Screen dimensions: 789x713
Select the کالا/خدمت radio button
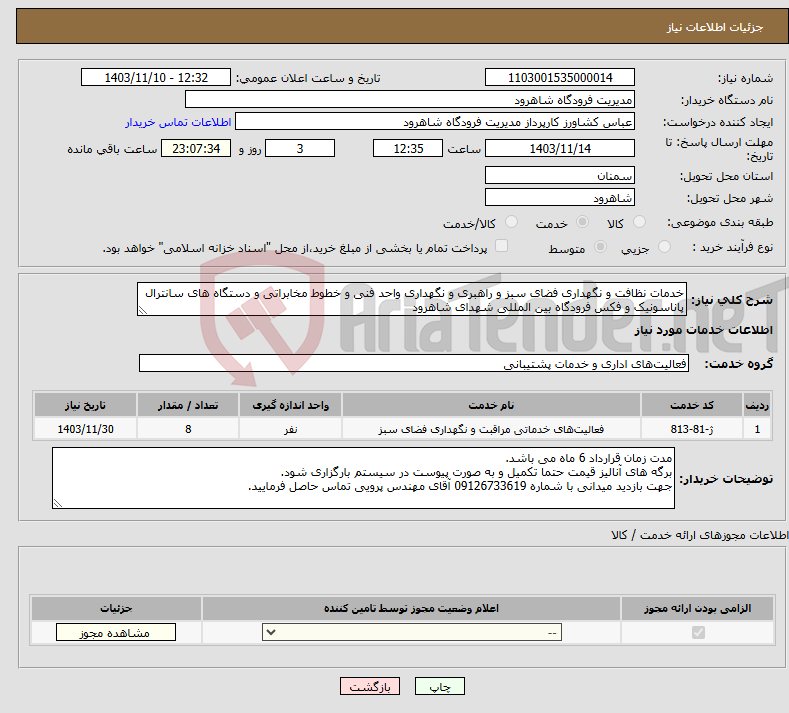tap(511, 222)
